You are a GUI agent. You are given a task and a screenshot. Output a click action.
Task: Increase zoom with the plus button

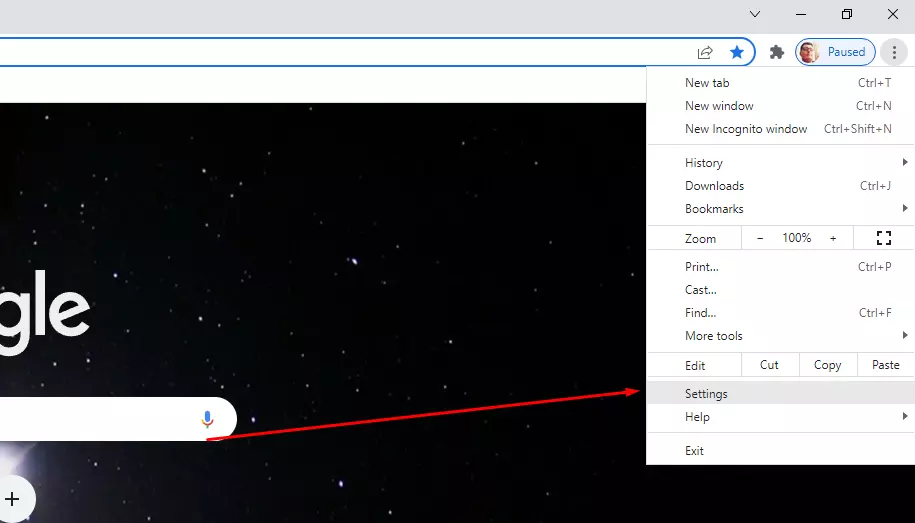[x=833, y=238]
